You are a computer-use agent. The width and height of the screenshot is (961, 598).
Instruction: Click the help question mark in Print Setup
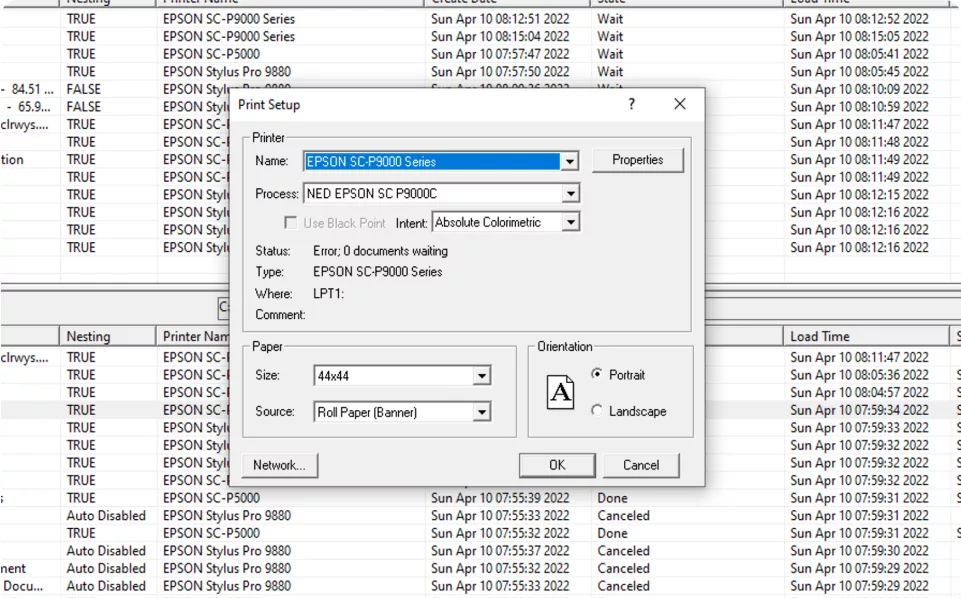pyautogui.click(x=631, y=104)
